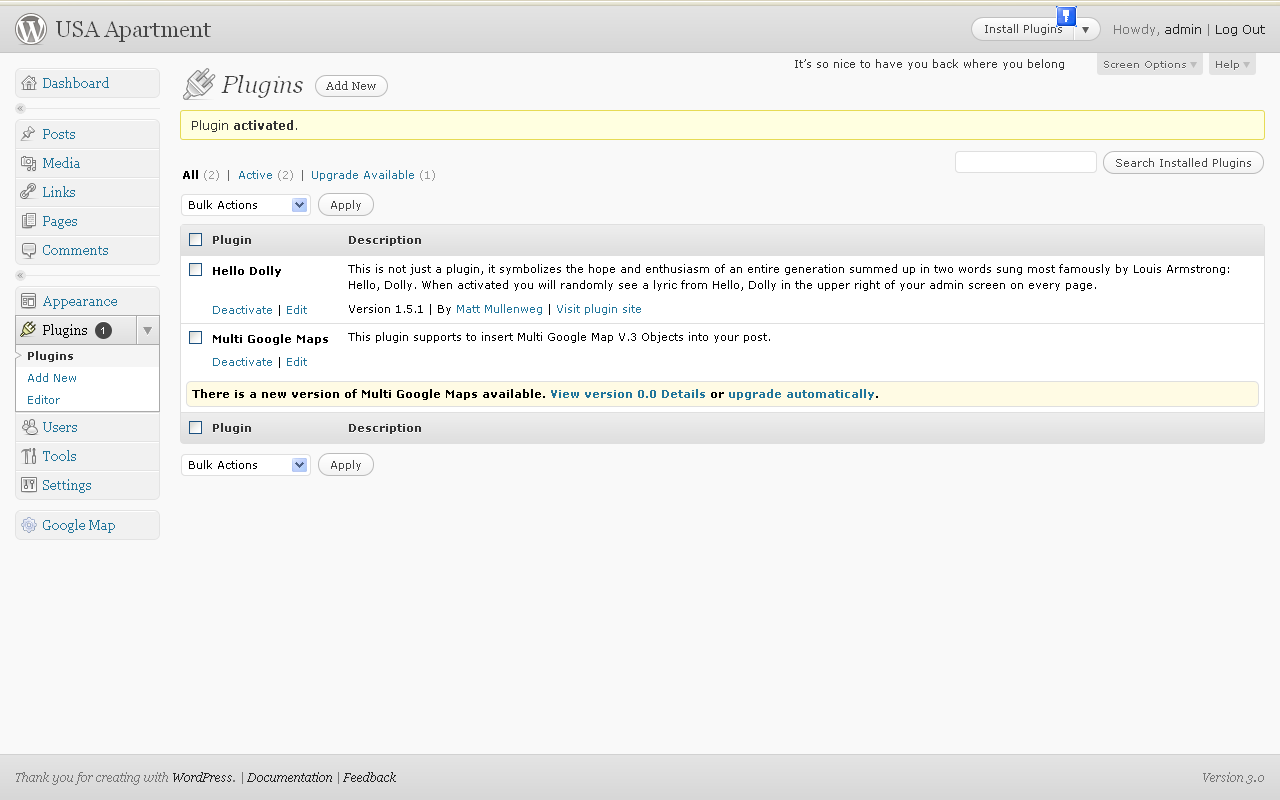
Task: Click the Appearance icon in sidebar
Action: [29, 301]
